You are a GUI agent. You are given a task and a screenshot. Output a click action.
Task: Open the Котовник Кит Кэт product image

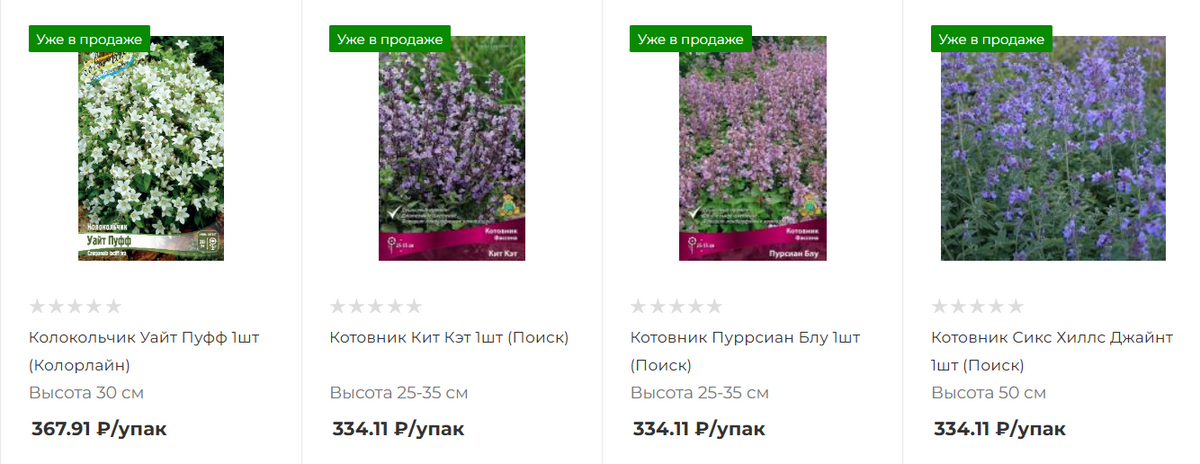click(451, 150)
